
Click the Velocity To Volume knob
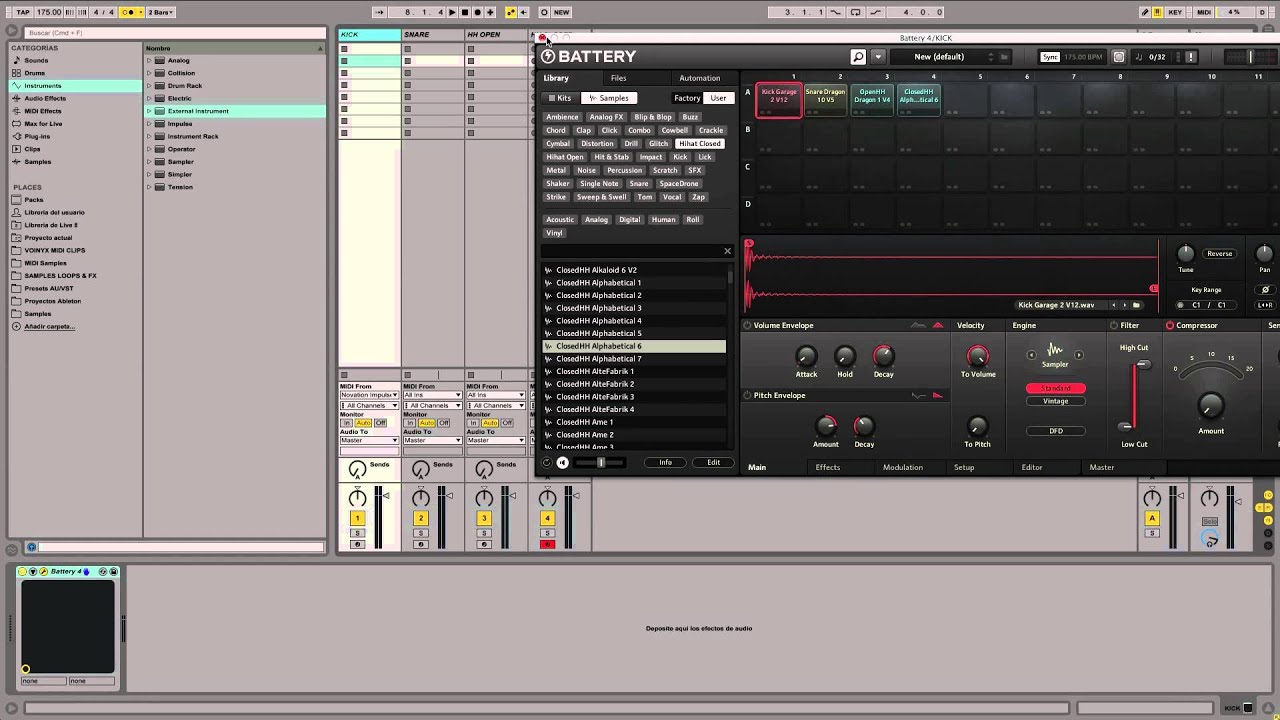(978, 356)
